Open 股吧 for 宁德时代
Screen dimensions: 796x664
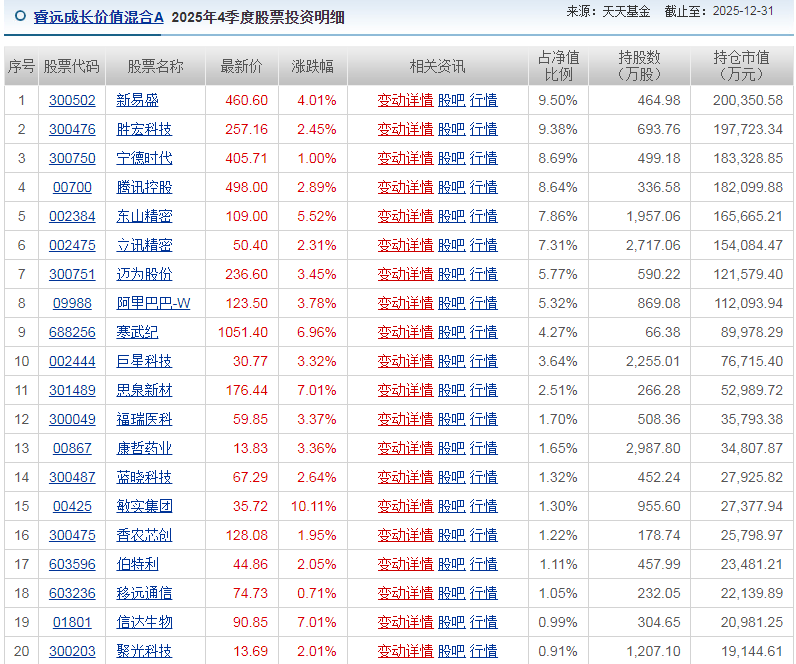[x=451, y=158]
